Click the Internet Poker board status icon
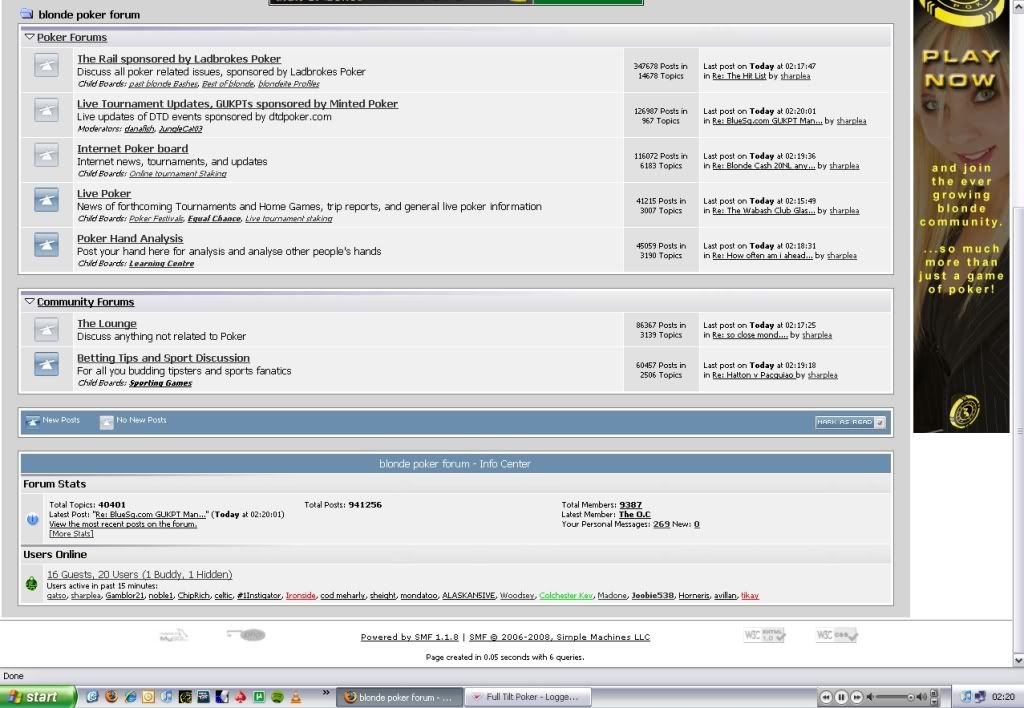The width and height of the screenshot is (1024, 708). click(46, 155)
